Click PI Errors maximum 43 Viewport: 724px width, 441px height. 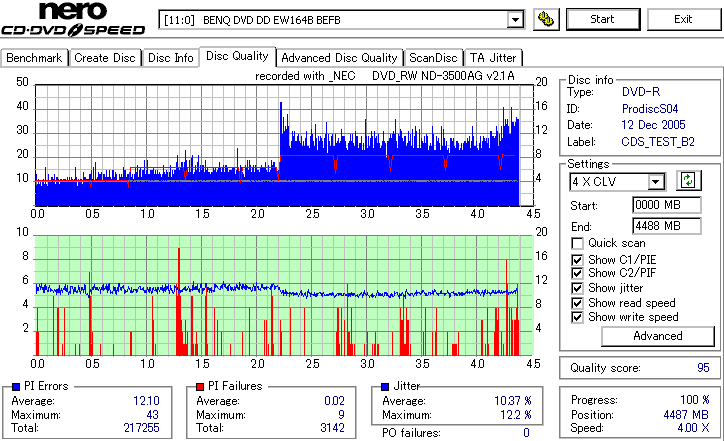[x=152, y=415]
